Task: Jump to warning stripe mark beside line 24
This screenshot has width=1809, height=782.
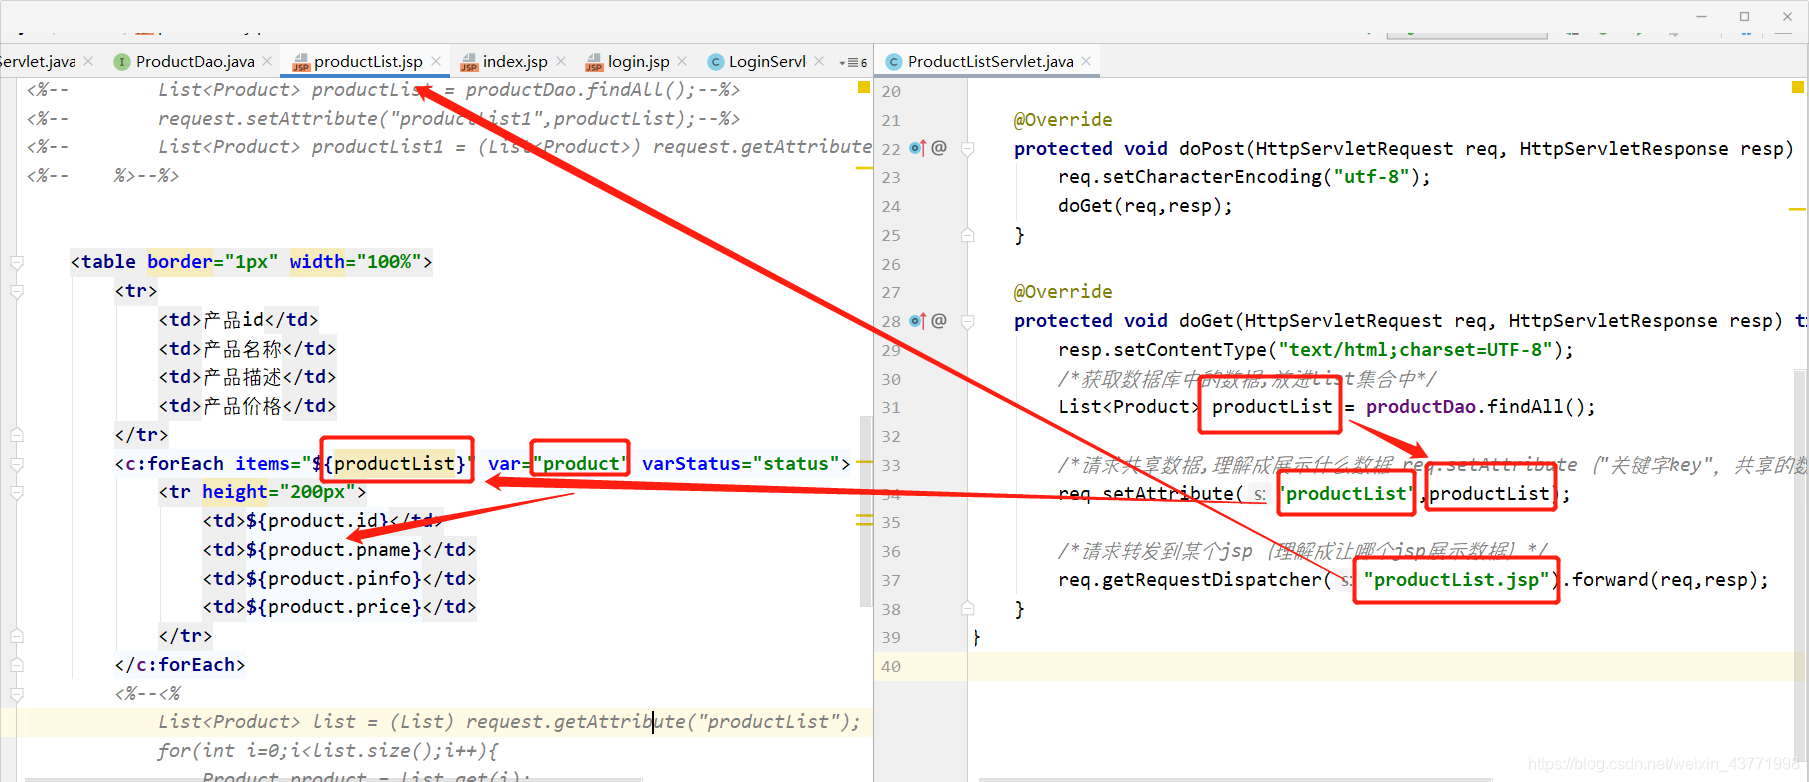Action: (x=1797, y=209)
